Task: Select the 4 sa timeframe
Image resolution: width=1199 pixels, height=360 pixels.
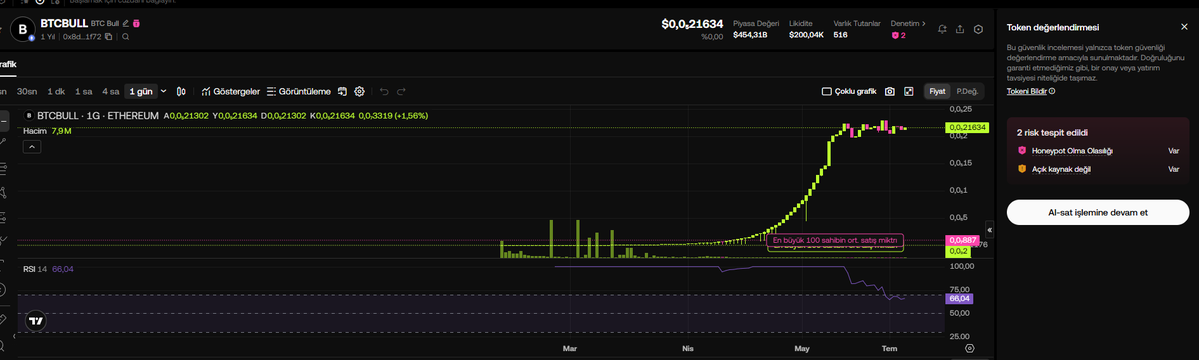Action: point(111,92)
